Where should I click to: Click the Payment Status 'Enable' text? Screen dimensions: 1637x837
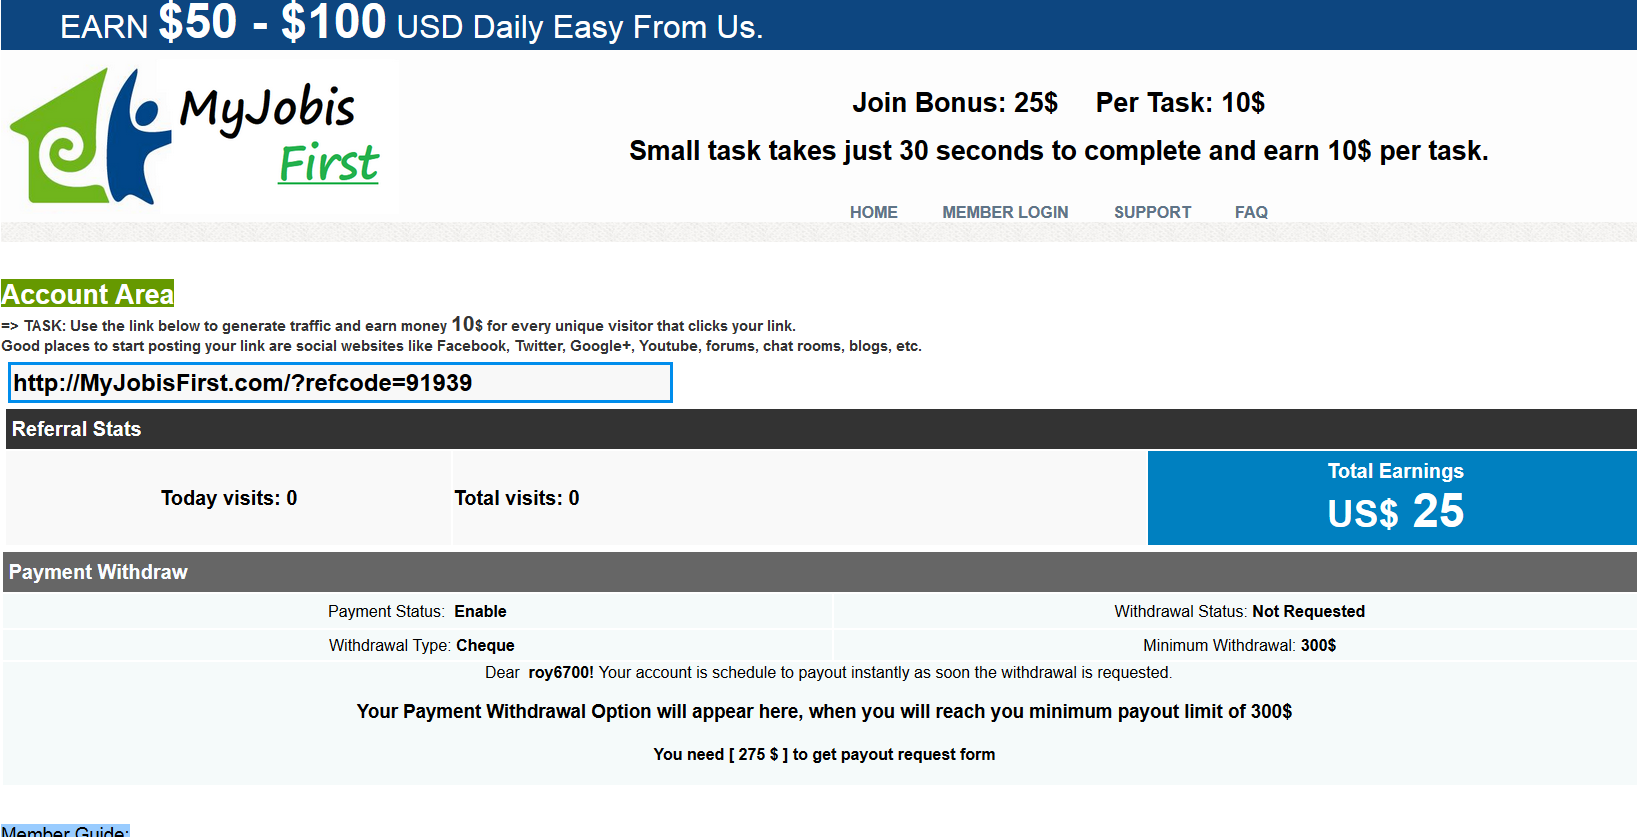click(x=480, y=611)
